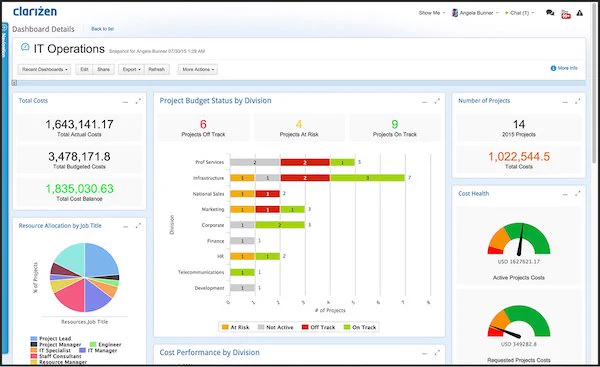Click the IT Specialist legend label
The image size is (600, 367).
(55, 350)
